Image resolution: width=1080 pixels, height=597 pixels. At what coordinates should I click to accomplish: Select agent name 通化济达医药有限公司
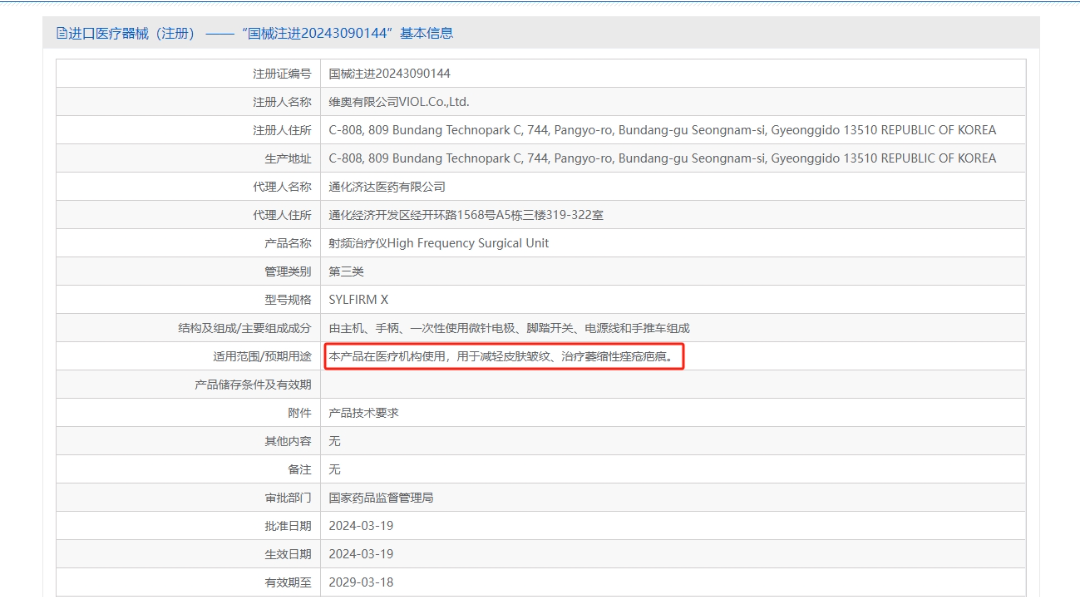[387, 186]
